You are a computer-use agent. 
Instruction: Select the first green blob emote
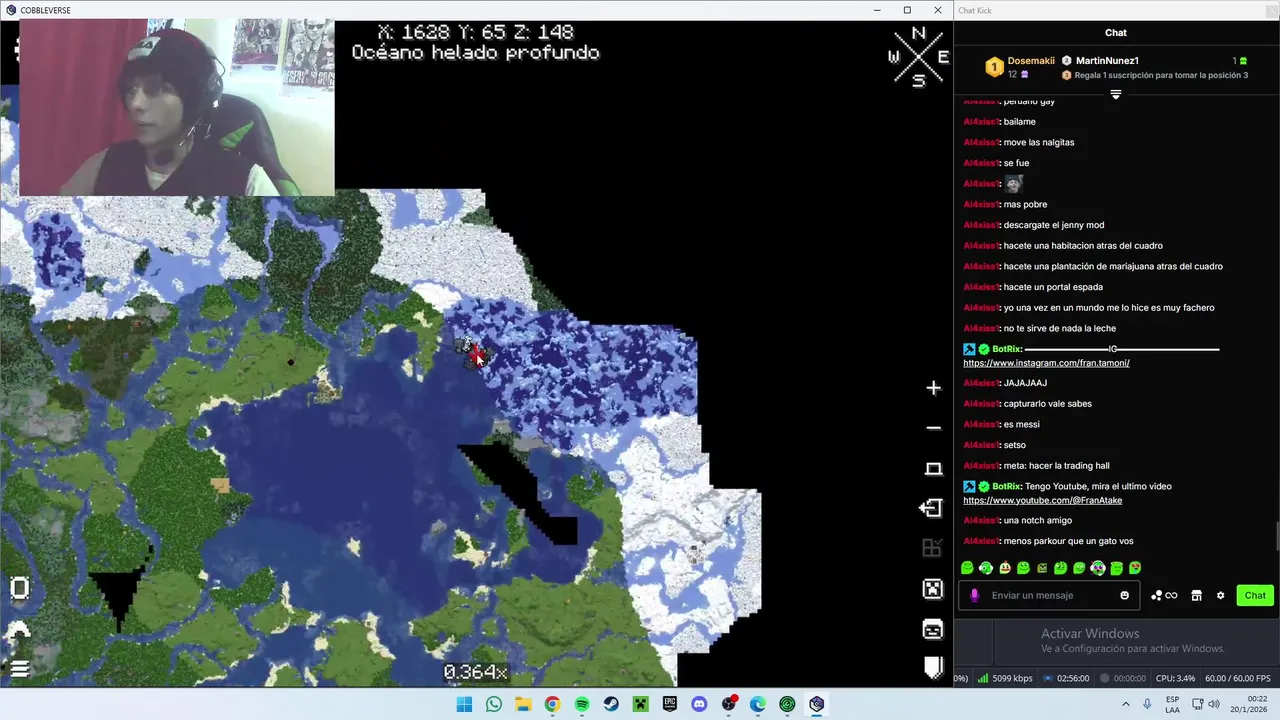click(967, 568)
